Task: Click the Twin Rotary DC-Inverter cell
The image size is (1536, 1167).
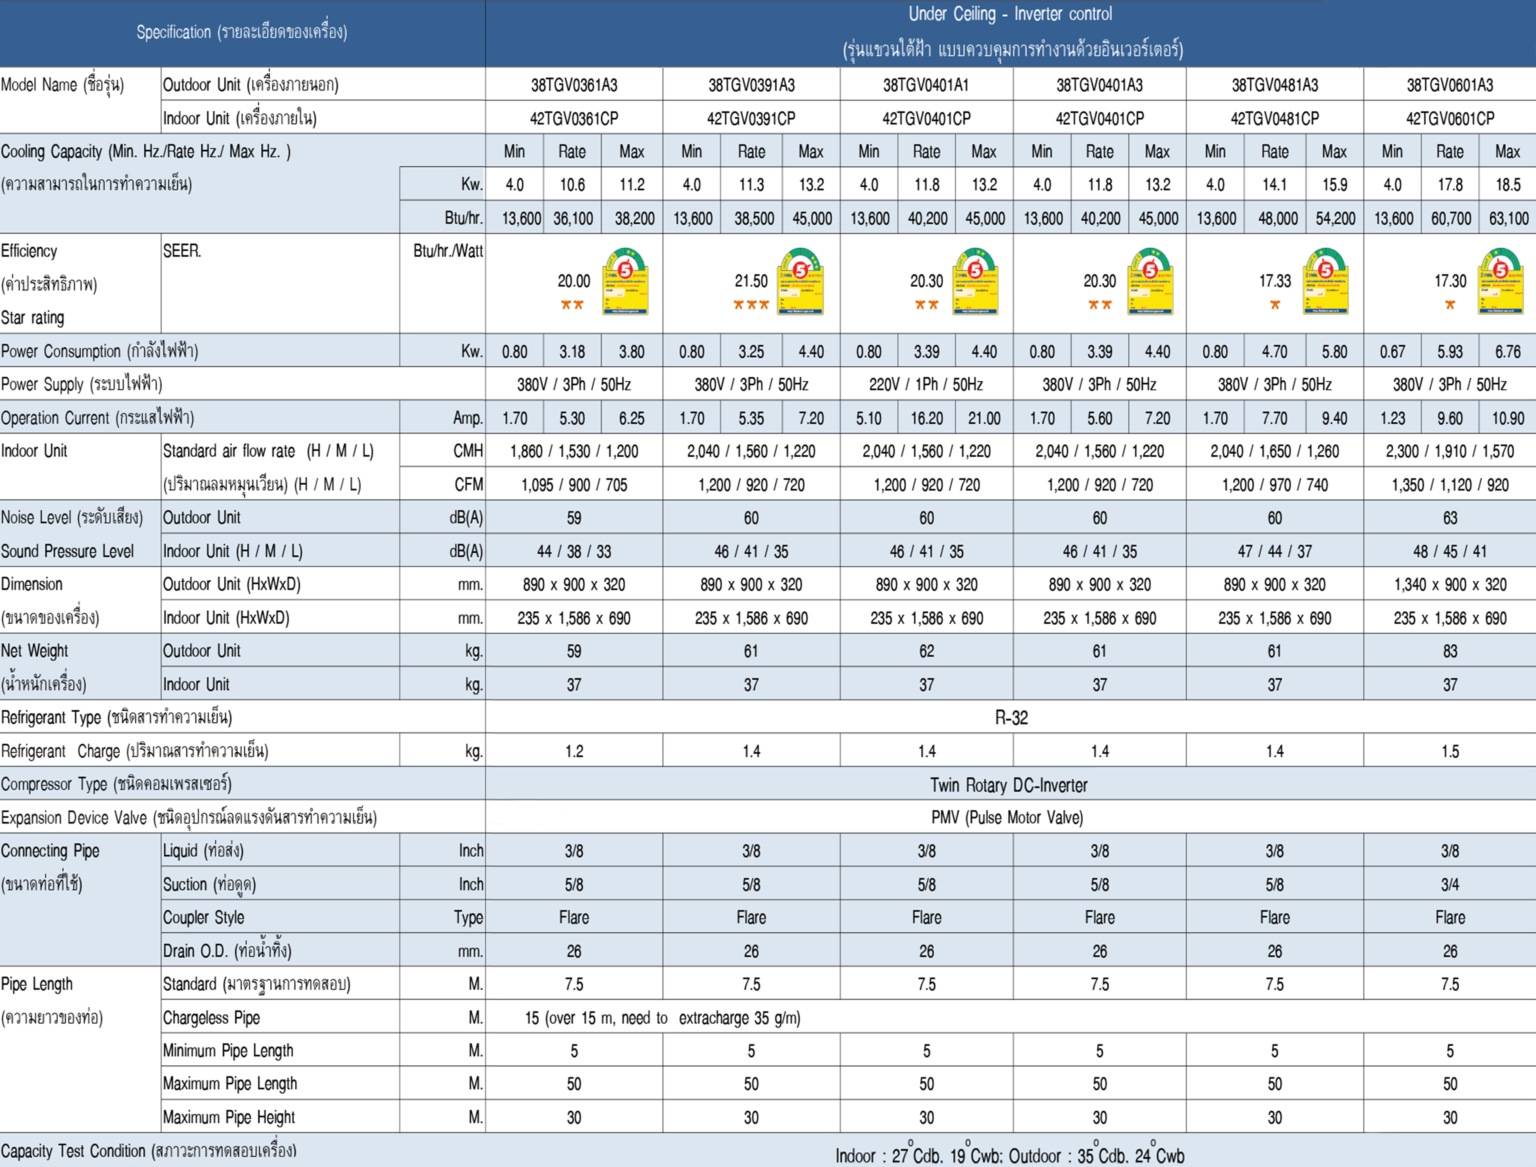Action: [x=1008, y=785]
